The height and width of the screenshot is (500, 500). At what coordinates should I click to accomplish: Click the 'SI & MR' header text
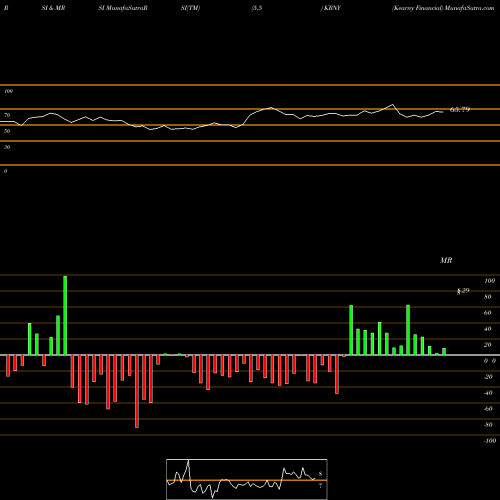53,8
